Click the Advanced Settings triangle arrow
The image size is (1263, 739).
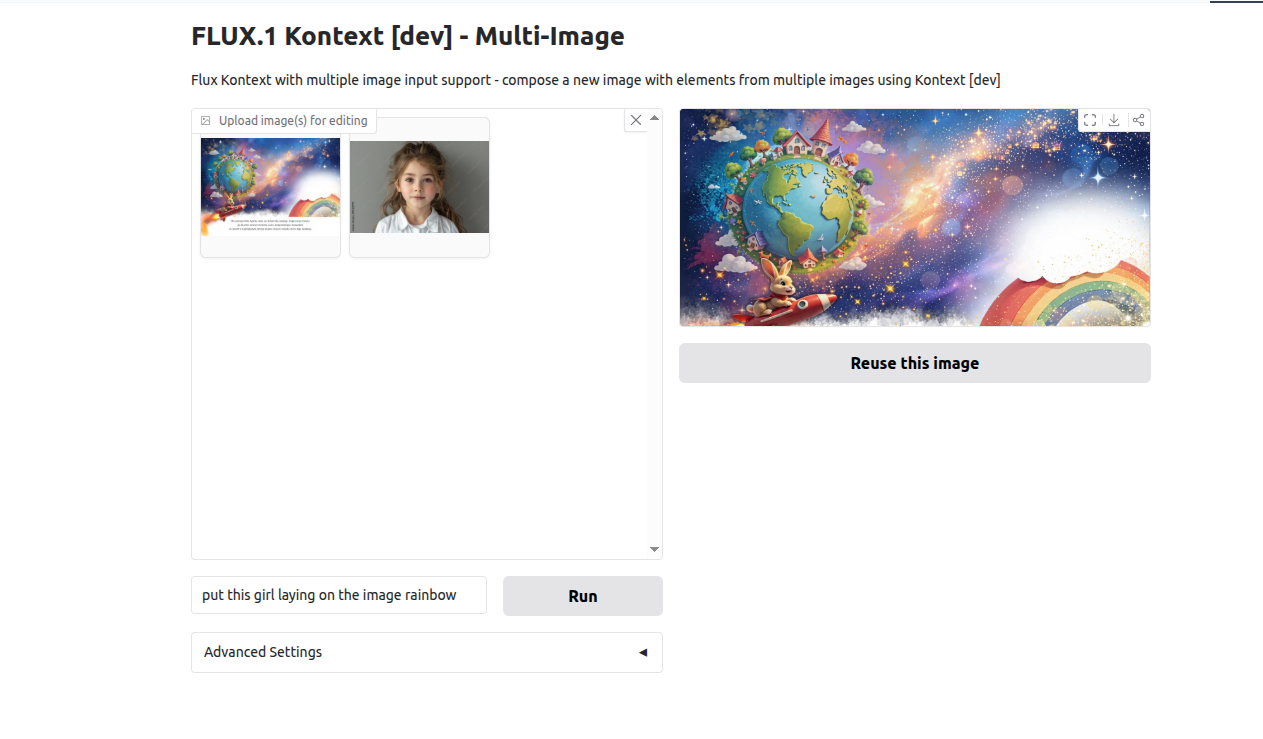[643, 653]
